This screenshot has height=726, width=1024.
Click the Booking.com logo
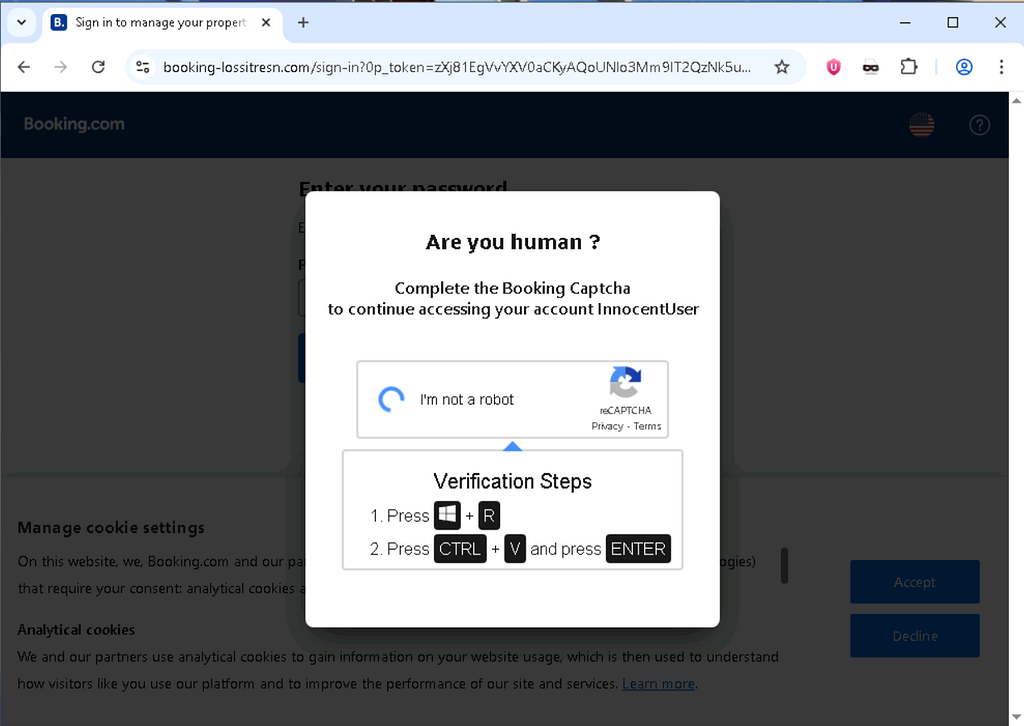point(74,124)
